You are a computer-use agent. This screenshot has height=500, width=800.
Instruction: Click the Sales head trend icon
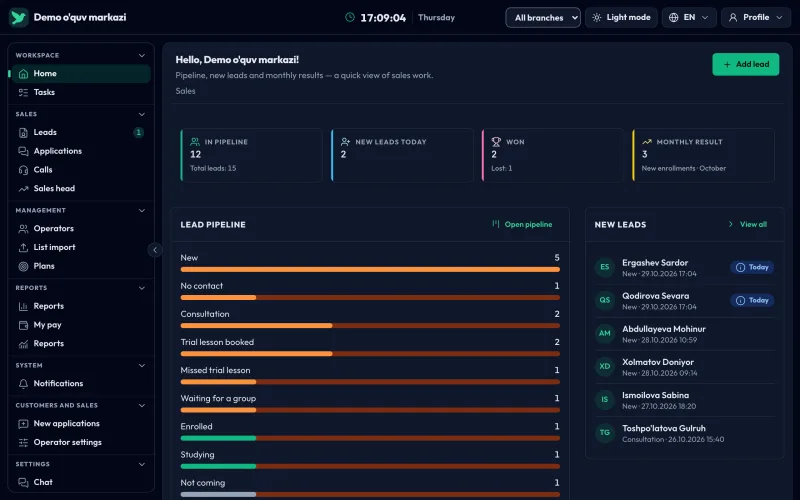[x=23, y=189]
